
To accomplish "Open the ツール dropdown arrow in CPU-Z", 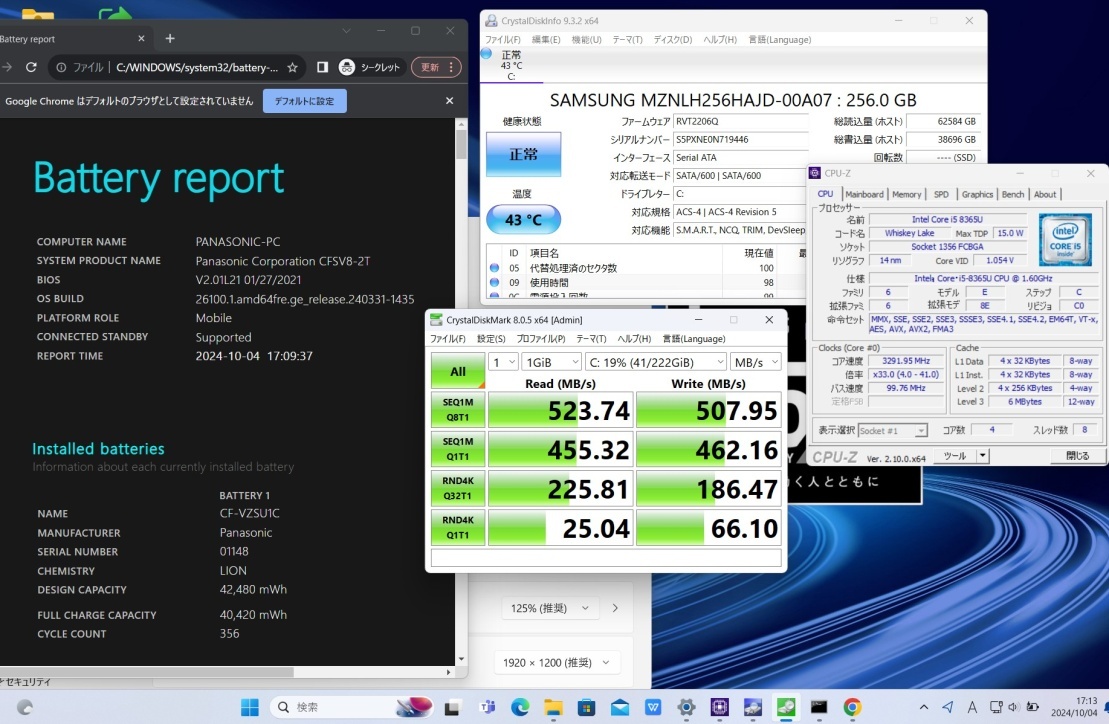I will (982, 456).
